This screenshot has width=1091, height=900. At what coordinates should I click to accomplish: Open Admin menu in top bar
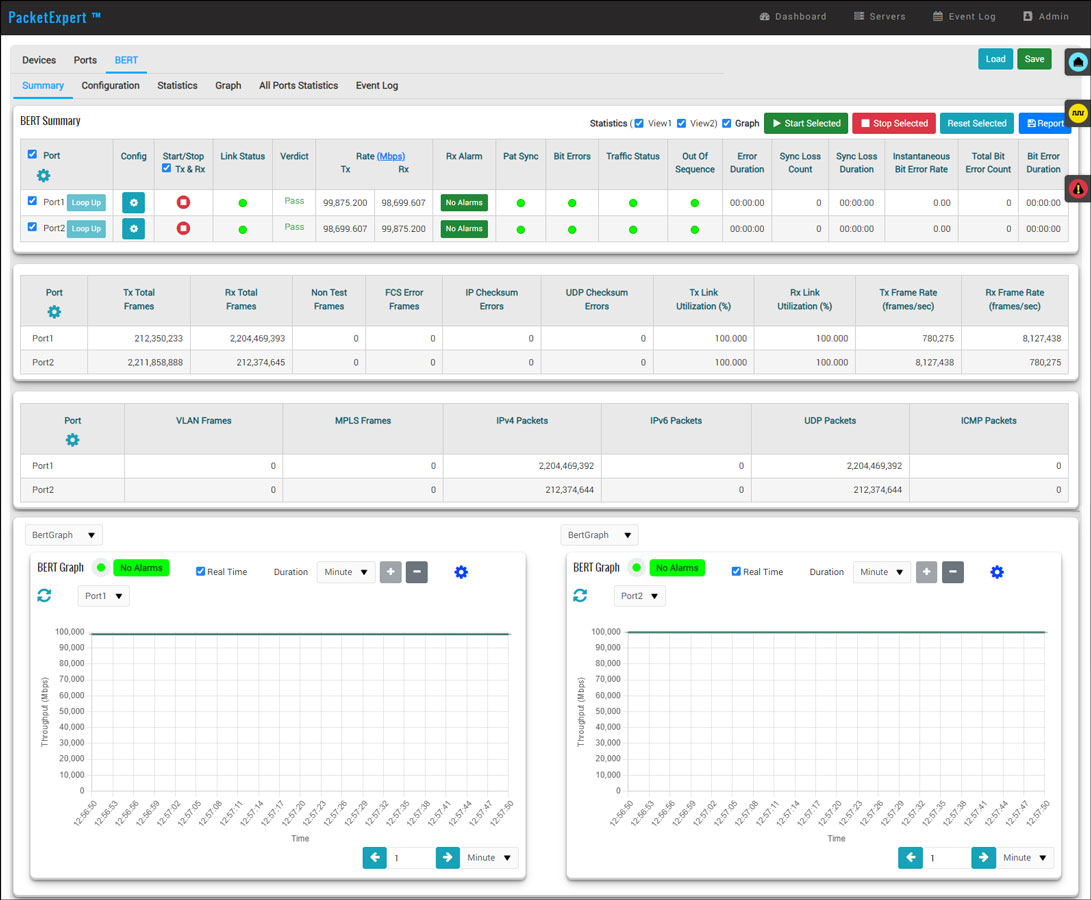coord(1046,16)
